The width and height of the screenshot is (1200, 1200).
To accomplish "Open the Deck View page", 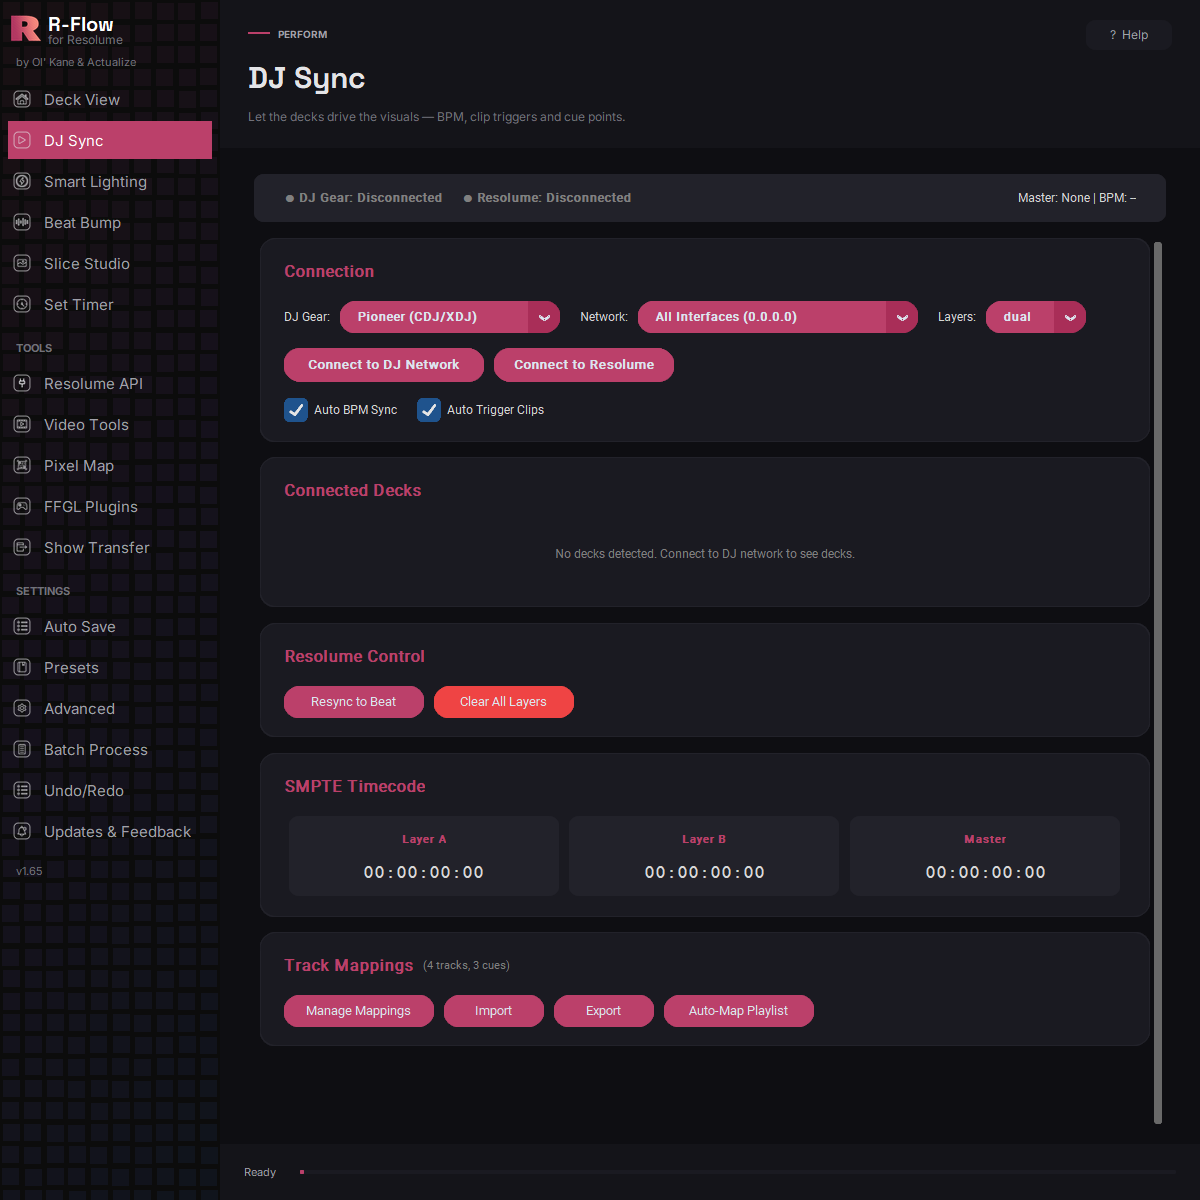I will point(110,99).
